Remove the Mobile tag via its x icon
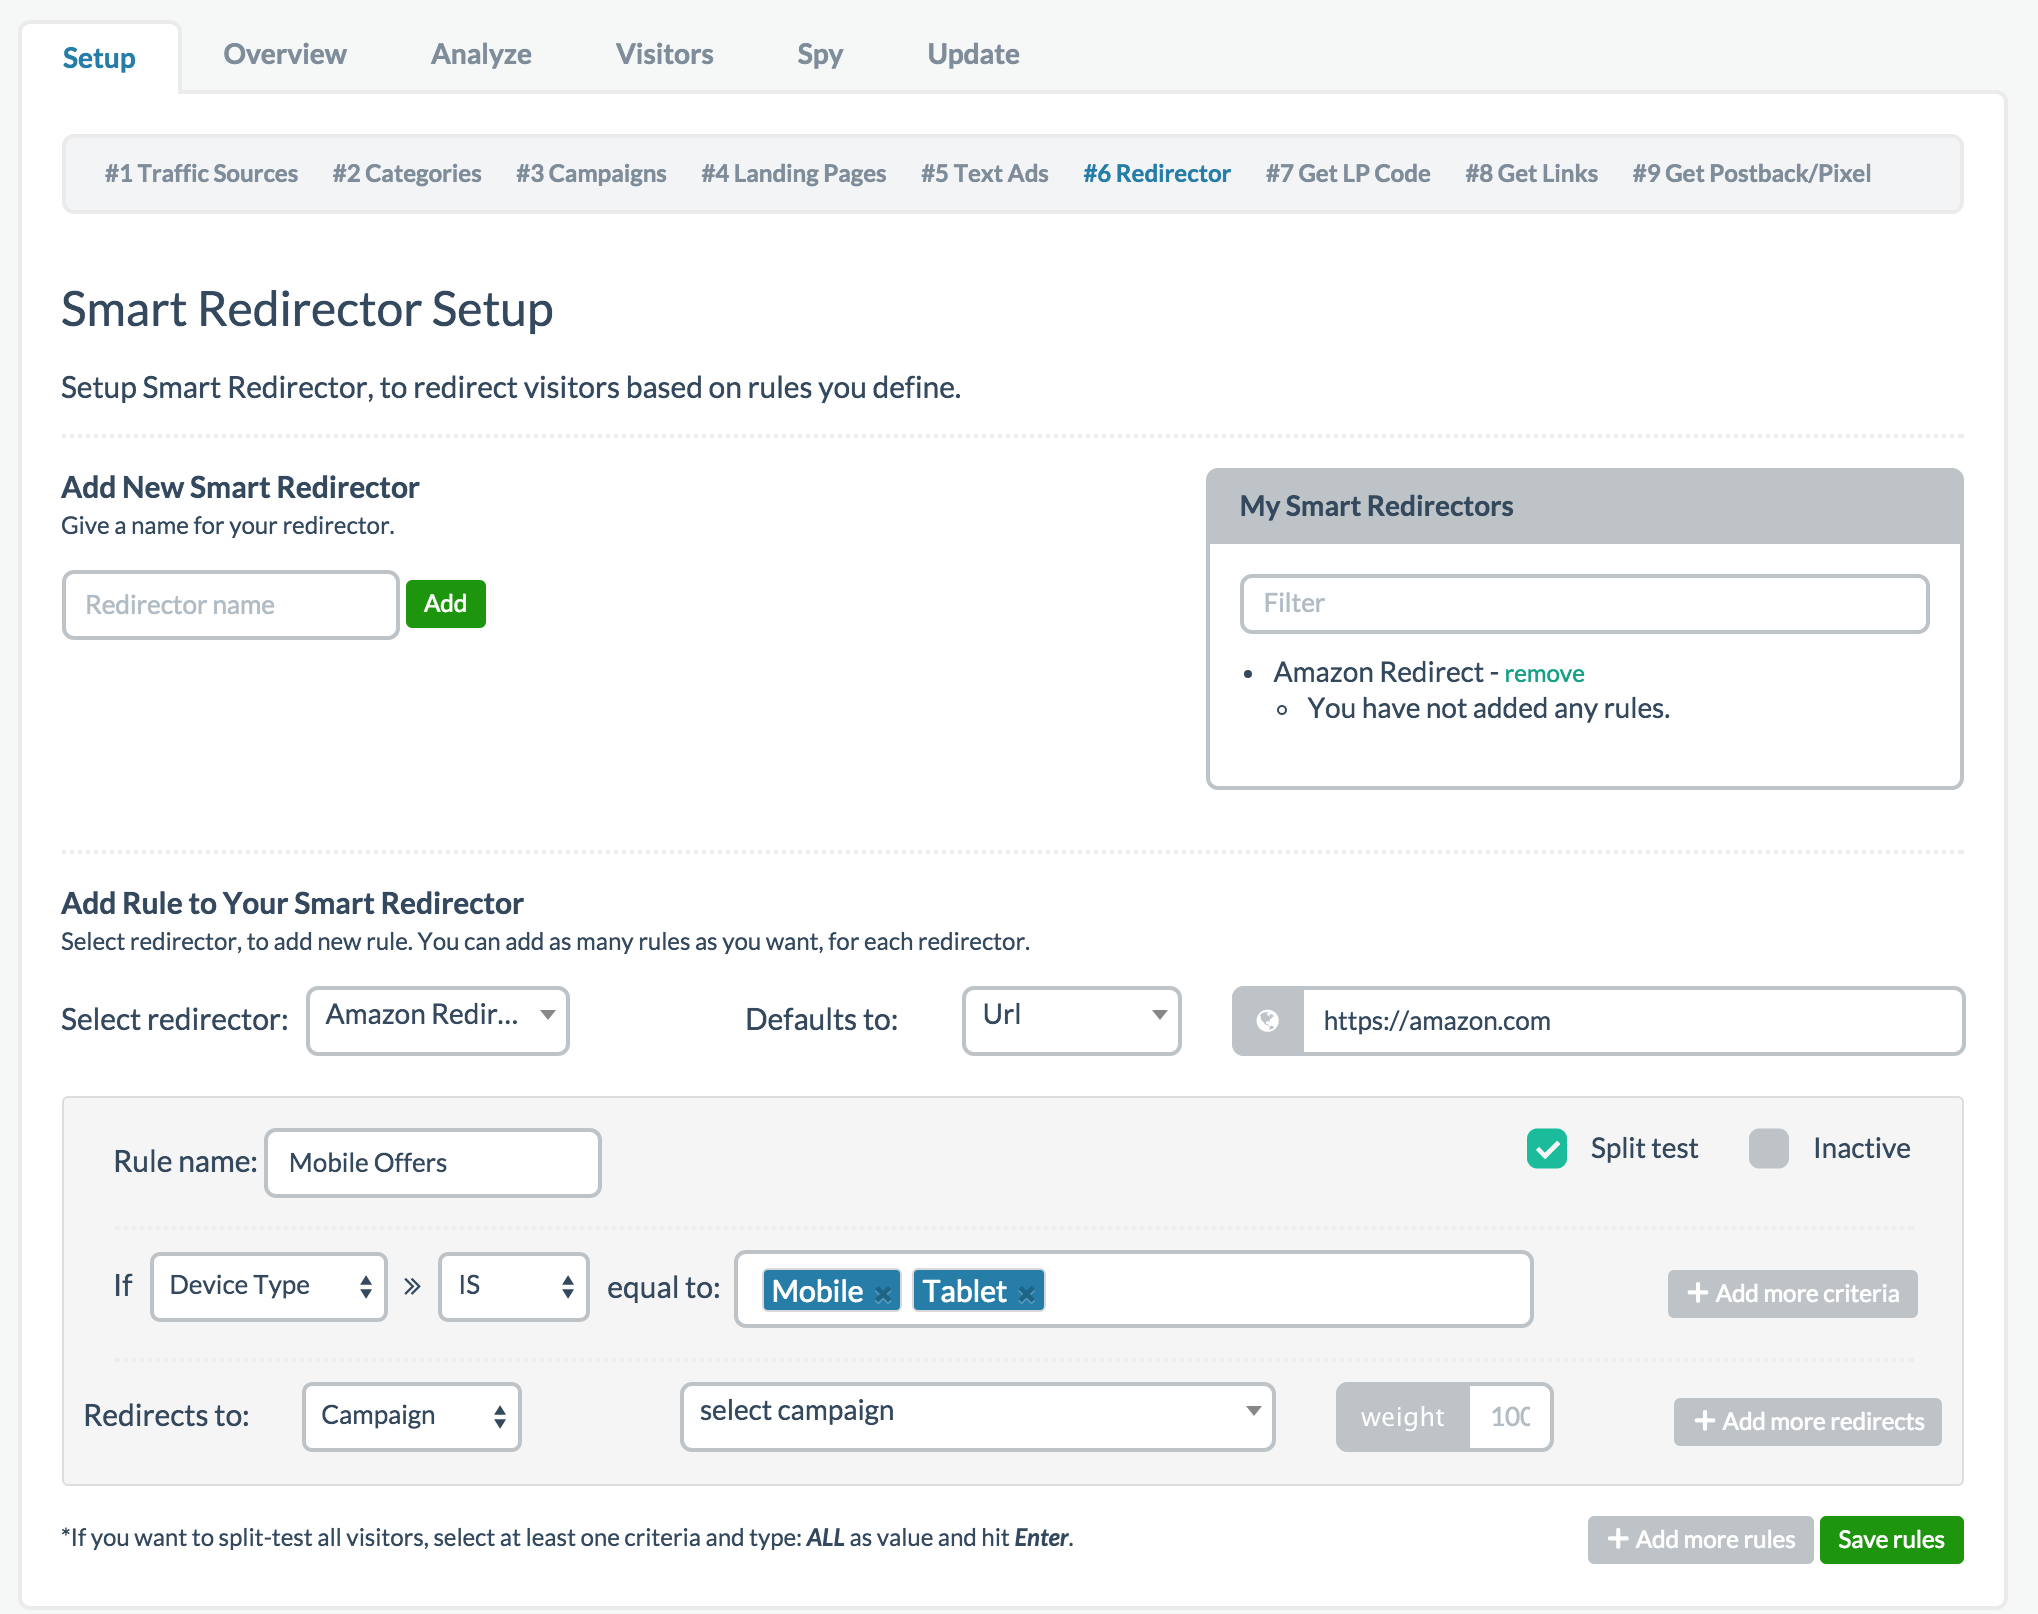 [x=882, y=1294]
